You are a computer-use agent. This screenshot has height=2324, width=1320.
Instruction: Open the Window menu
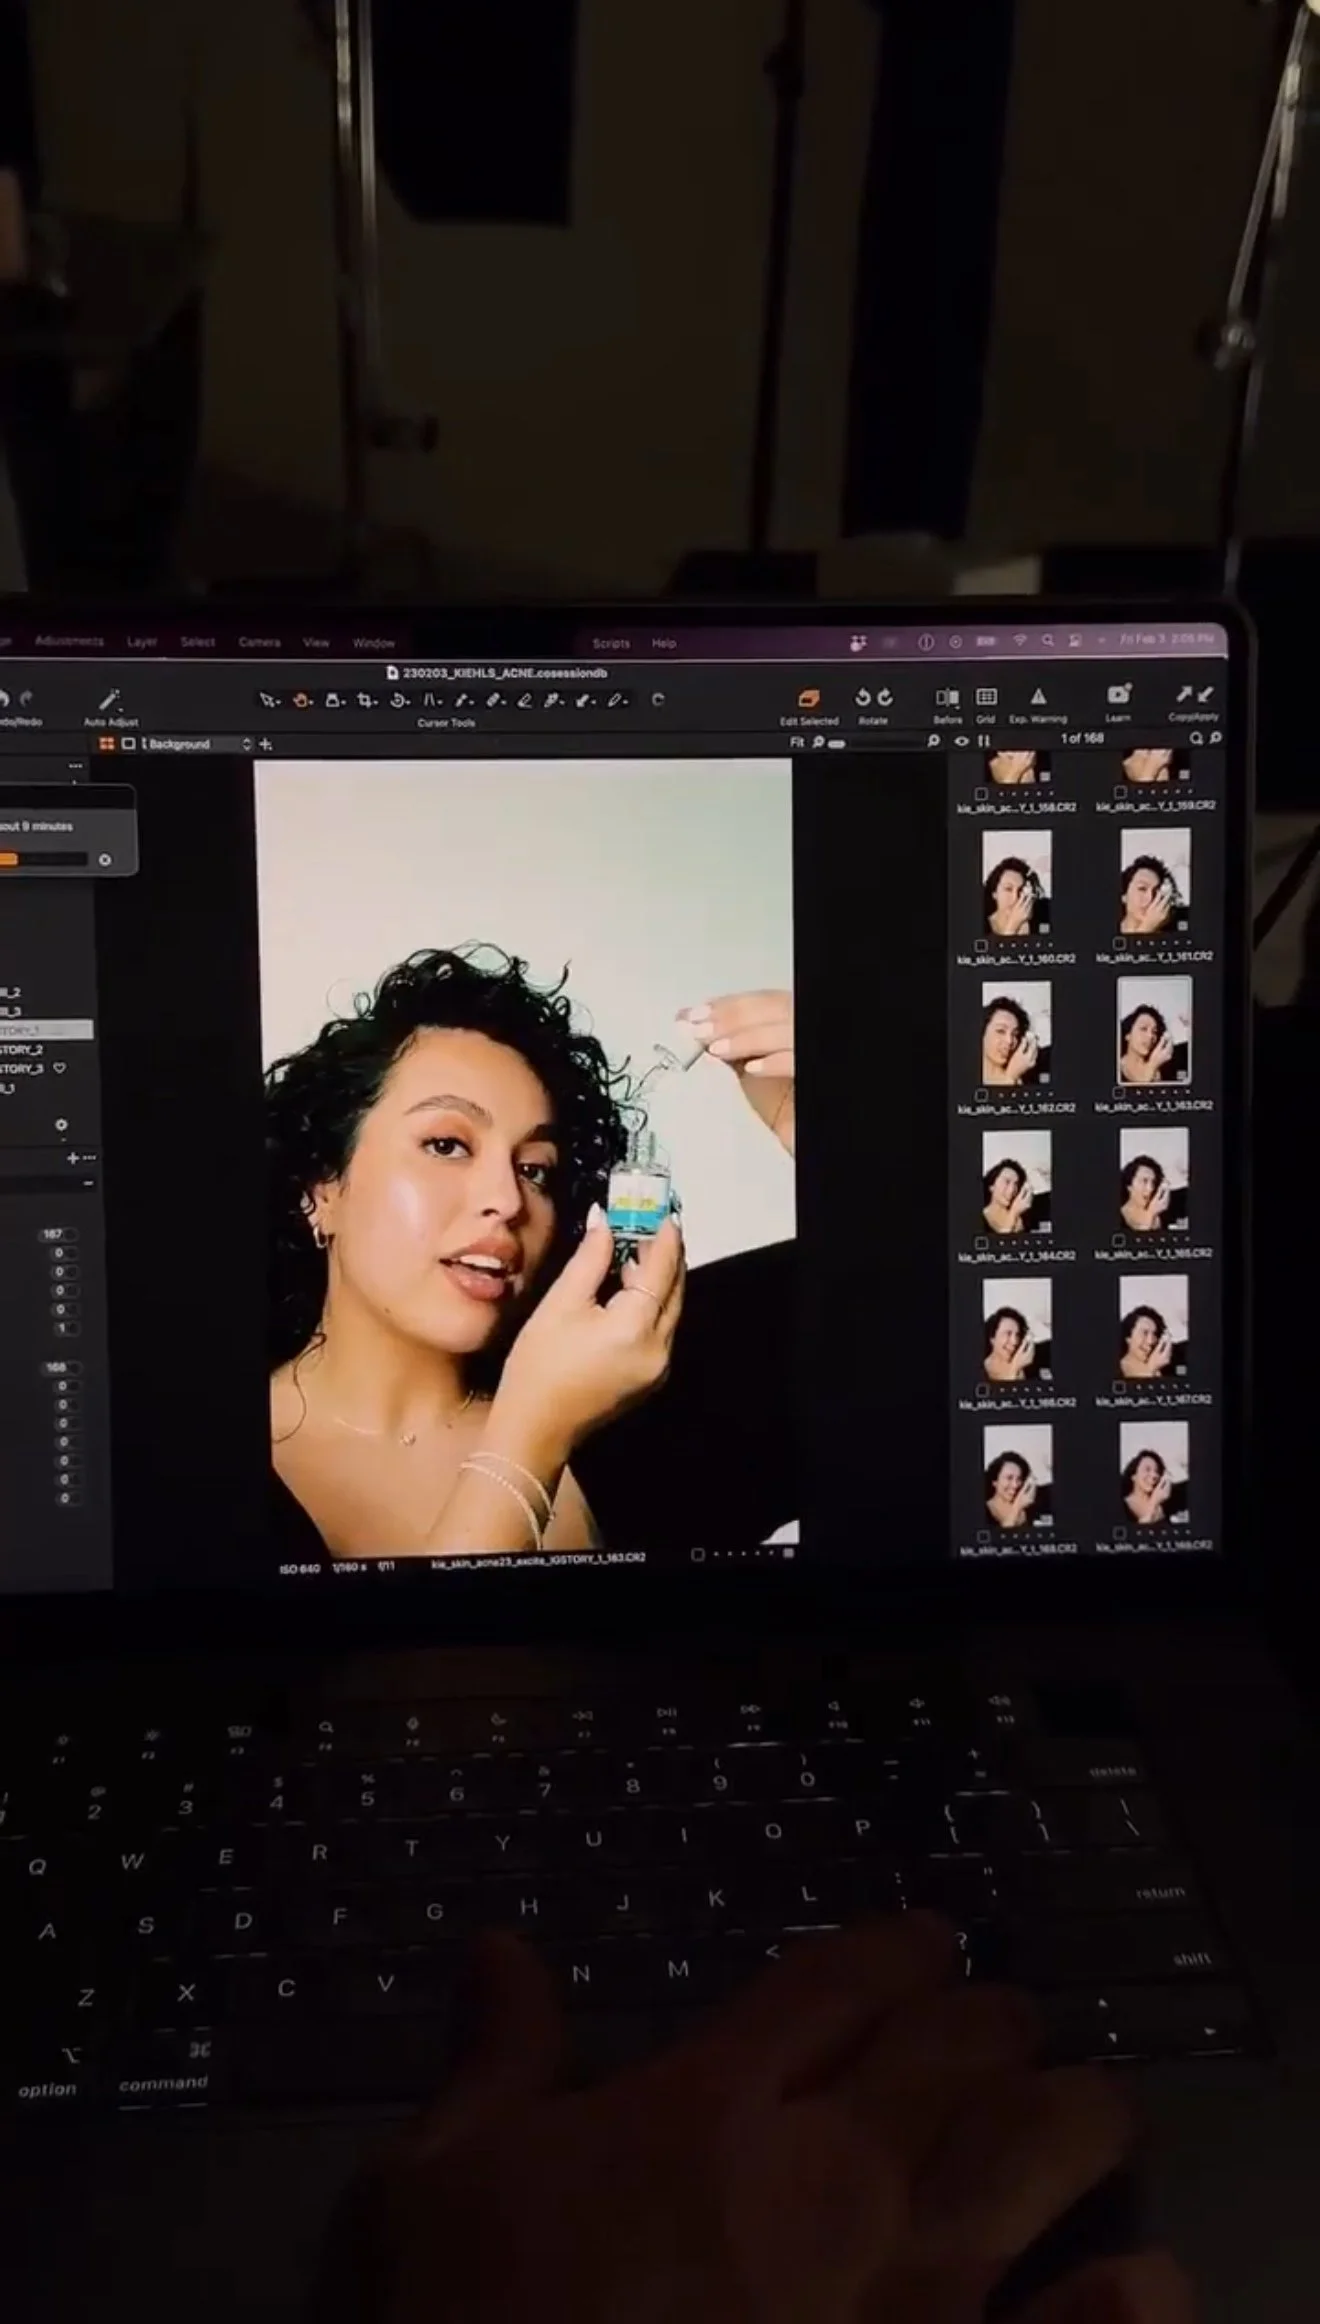coord(374,643)
